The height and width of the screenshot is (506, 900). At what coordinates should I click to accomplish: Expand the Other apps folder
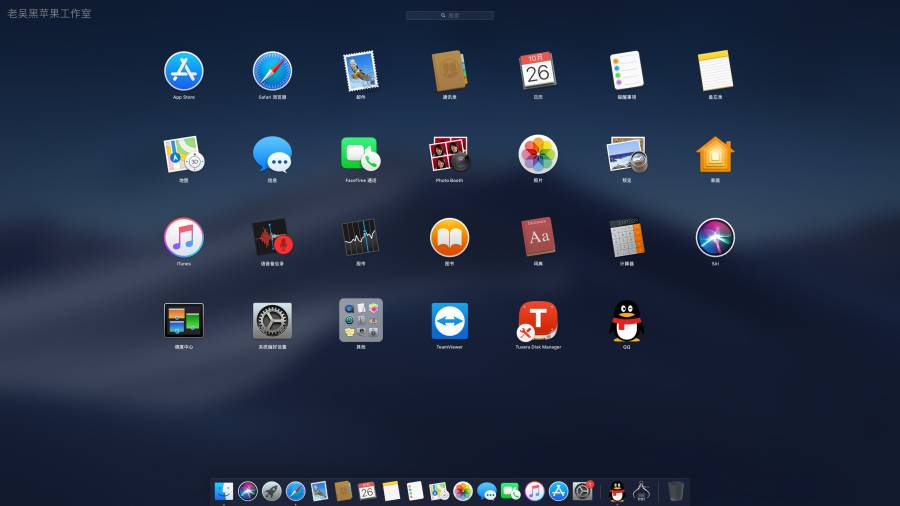click(x=360, y=320)
